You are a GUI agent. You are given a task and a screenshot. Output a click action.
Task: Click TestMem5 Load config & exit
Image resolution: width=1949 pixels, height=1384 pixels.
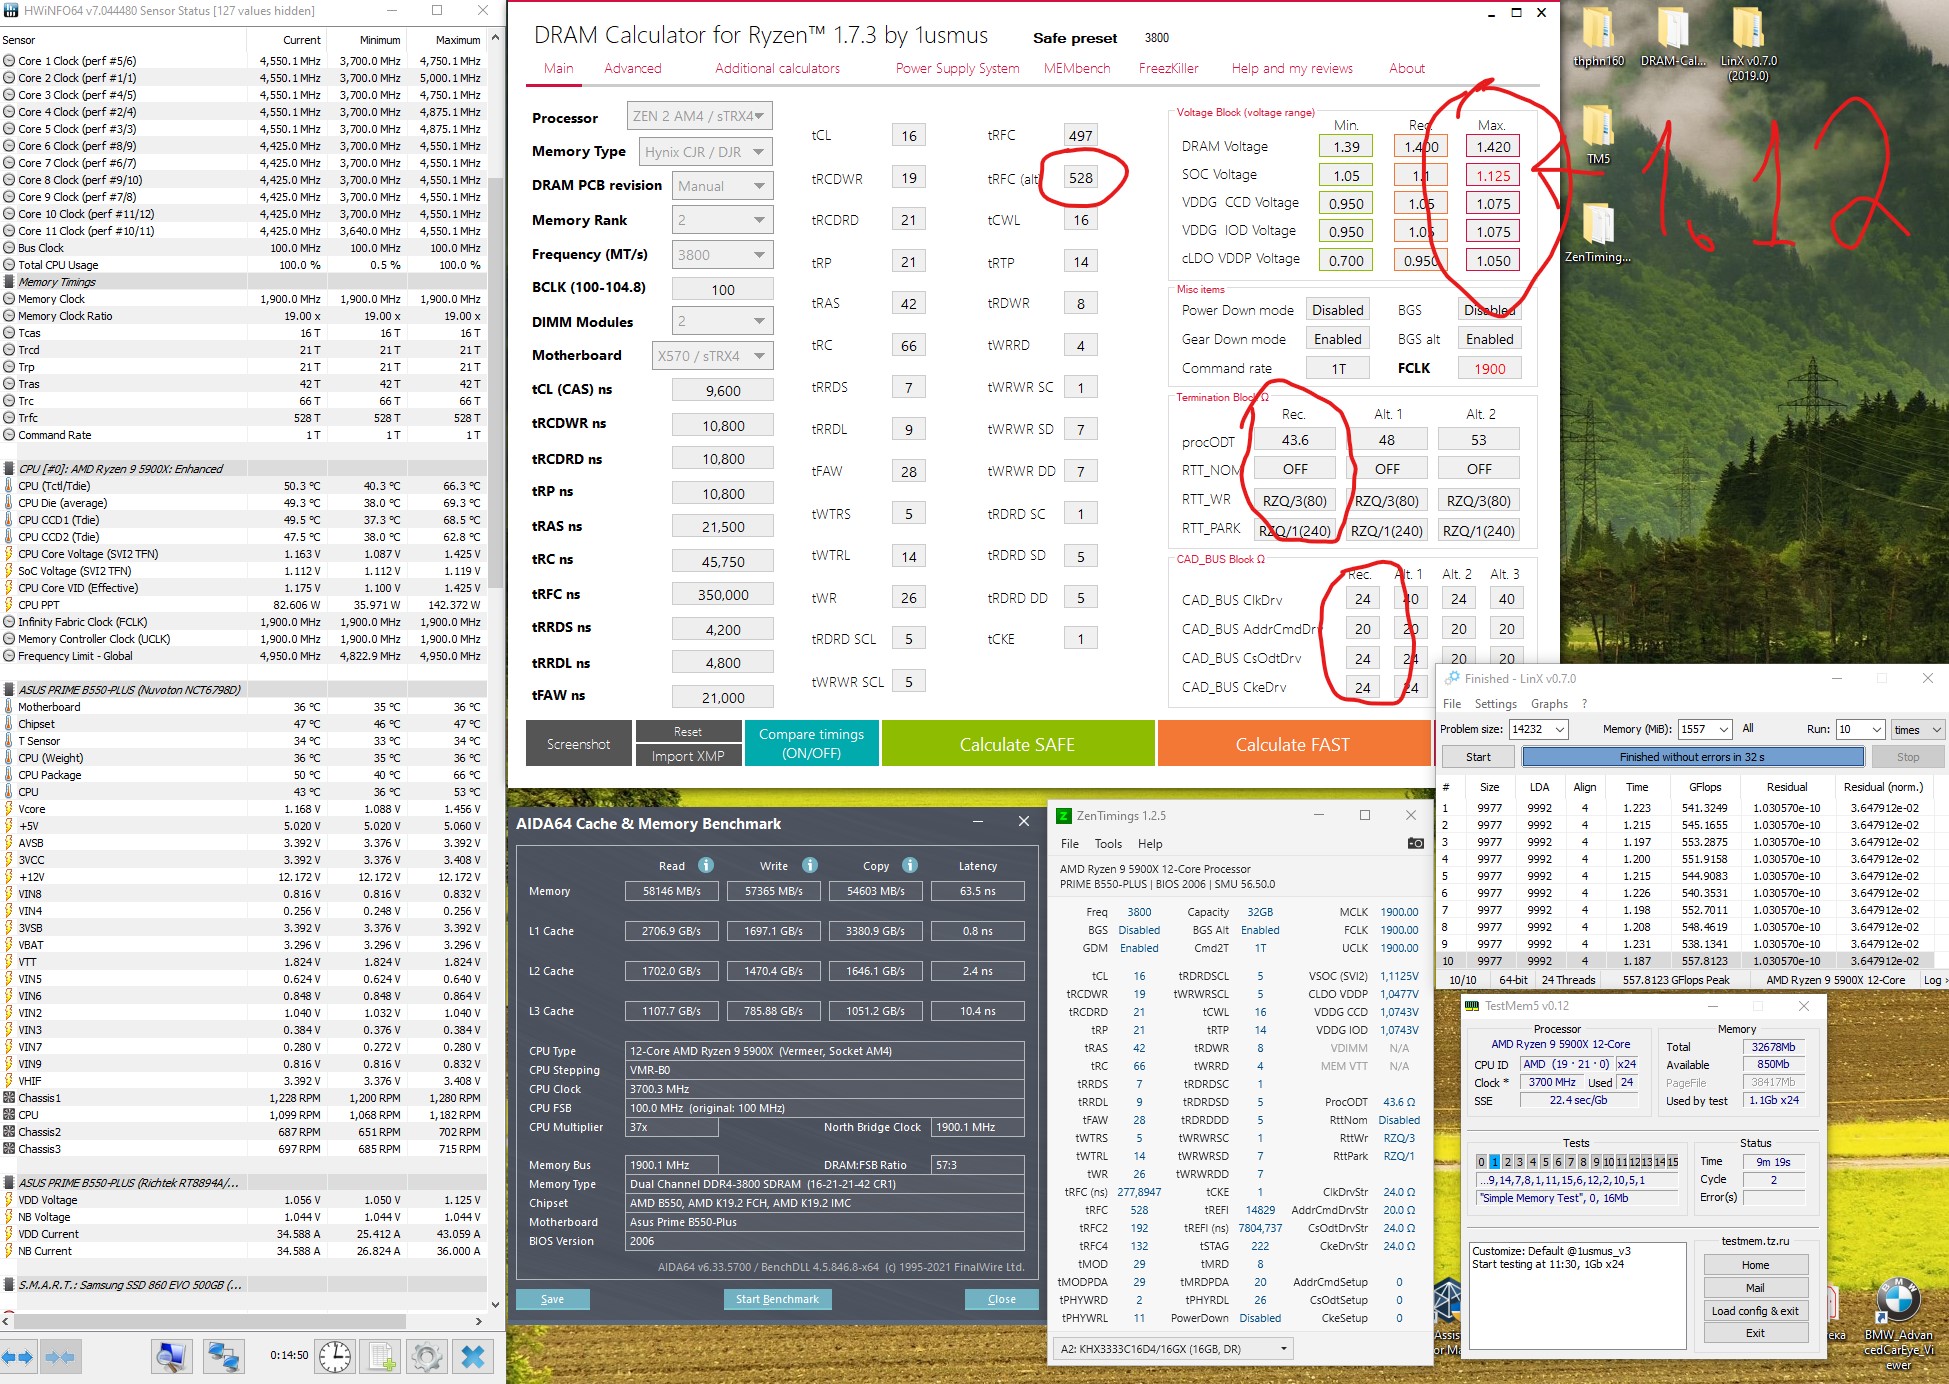1754,1310
